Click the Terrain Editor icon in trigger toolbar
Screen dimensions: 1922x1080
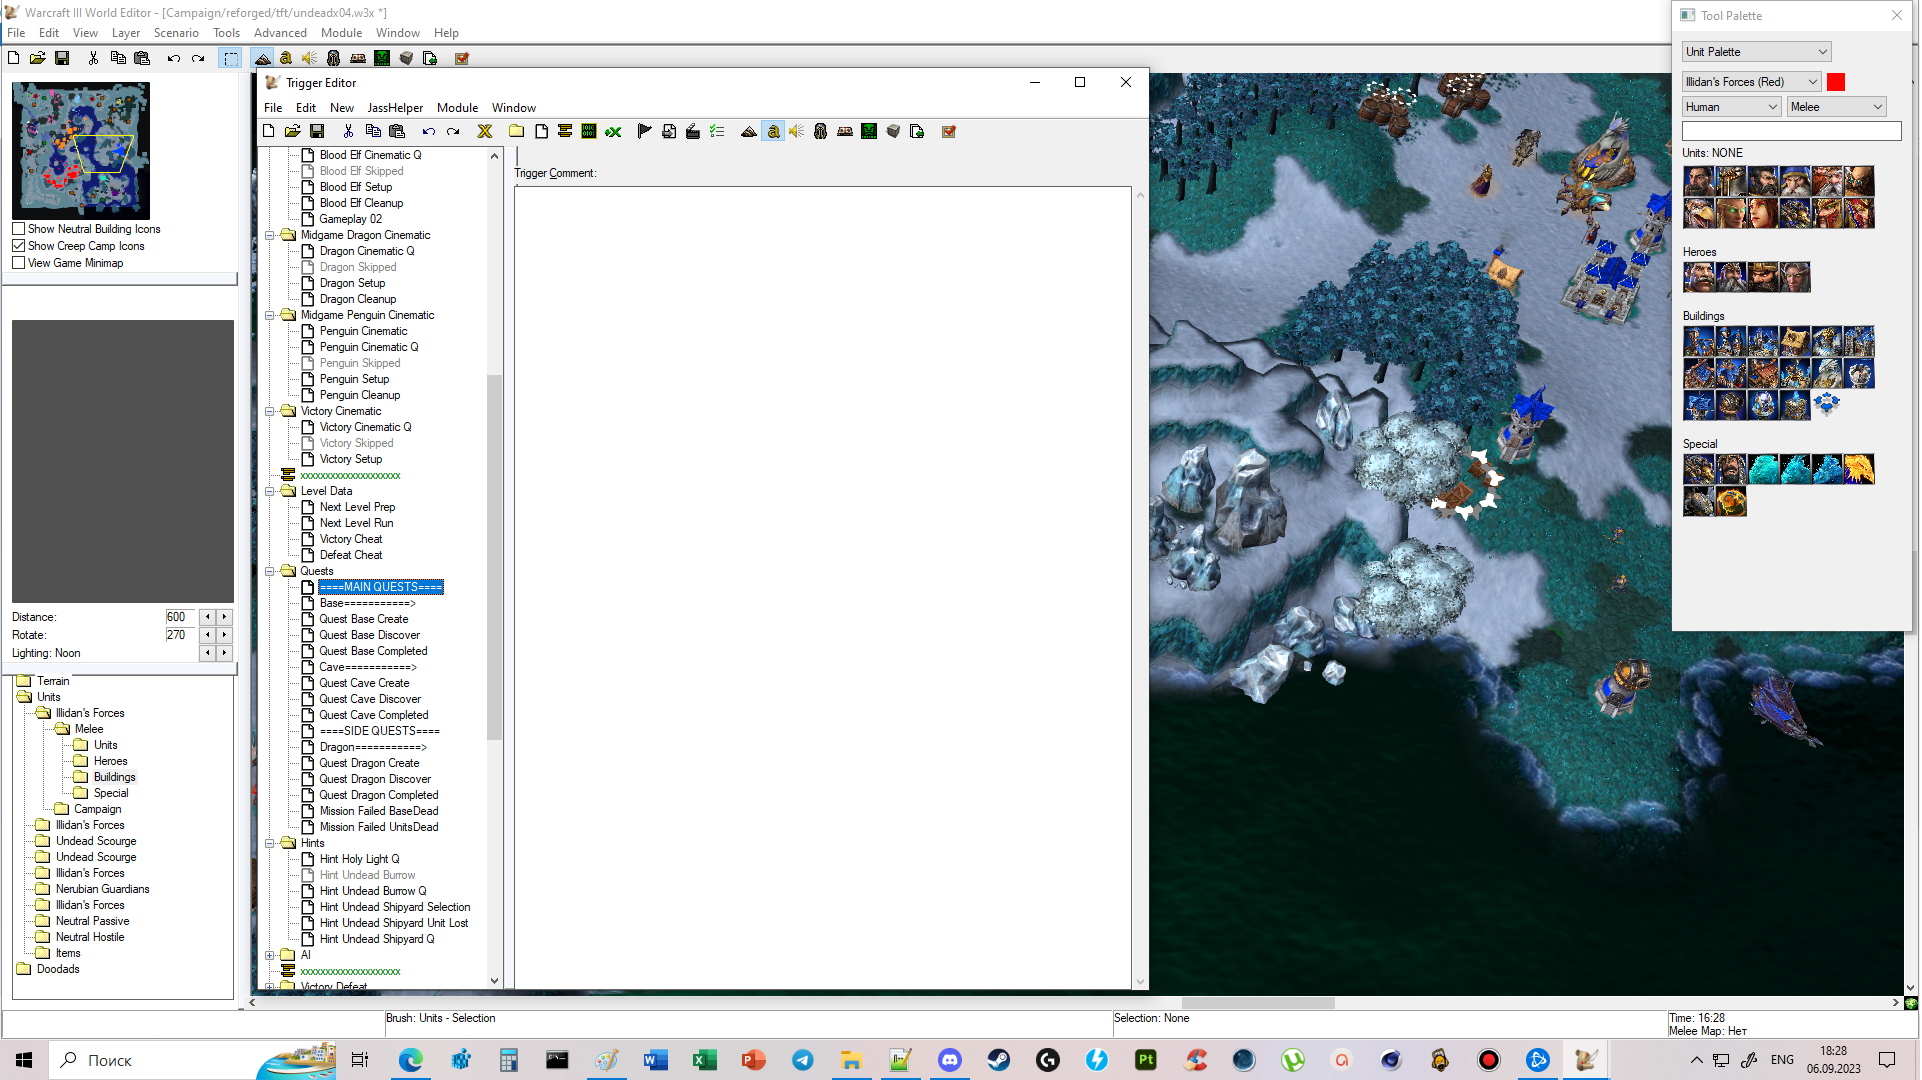click(748, 132)
